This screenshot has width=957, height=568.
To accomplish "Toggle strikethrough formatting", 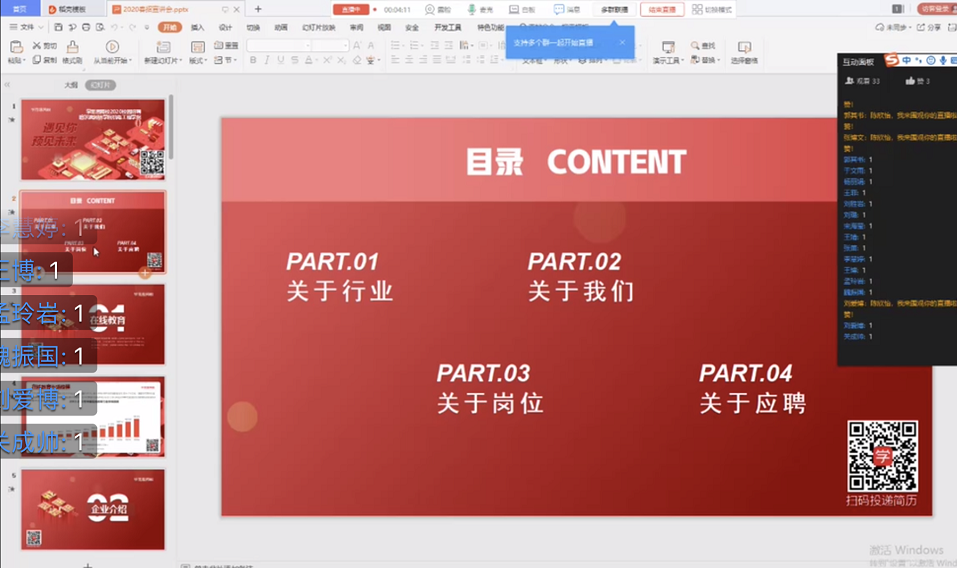I will 295,60.
